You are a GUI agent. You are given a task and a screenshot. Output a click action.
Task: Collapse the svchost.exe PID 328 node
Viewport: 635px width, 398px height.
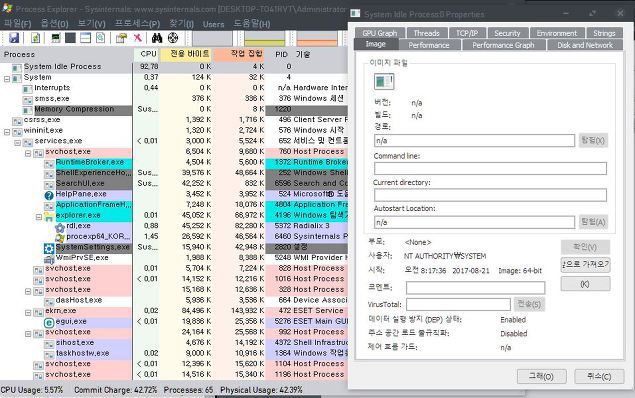click(x=28, y=291)
